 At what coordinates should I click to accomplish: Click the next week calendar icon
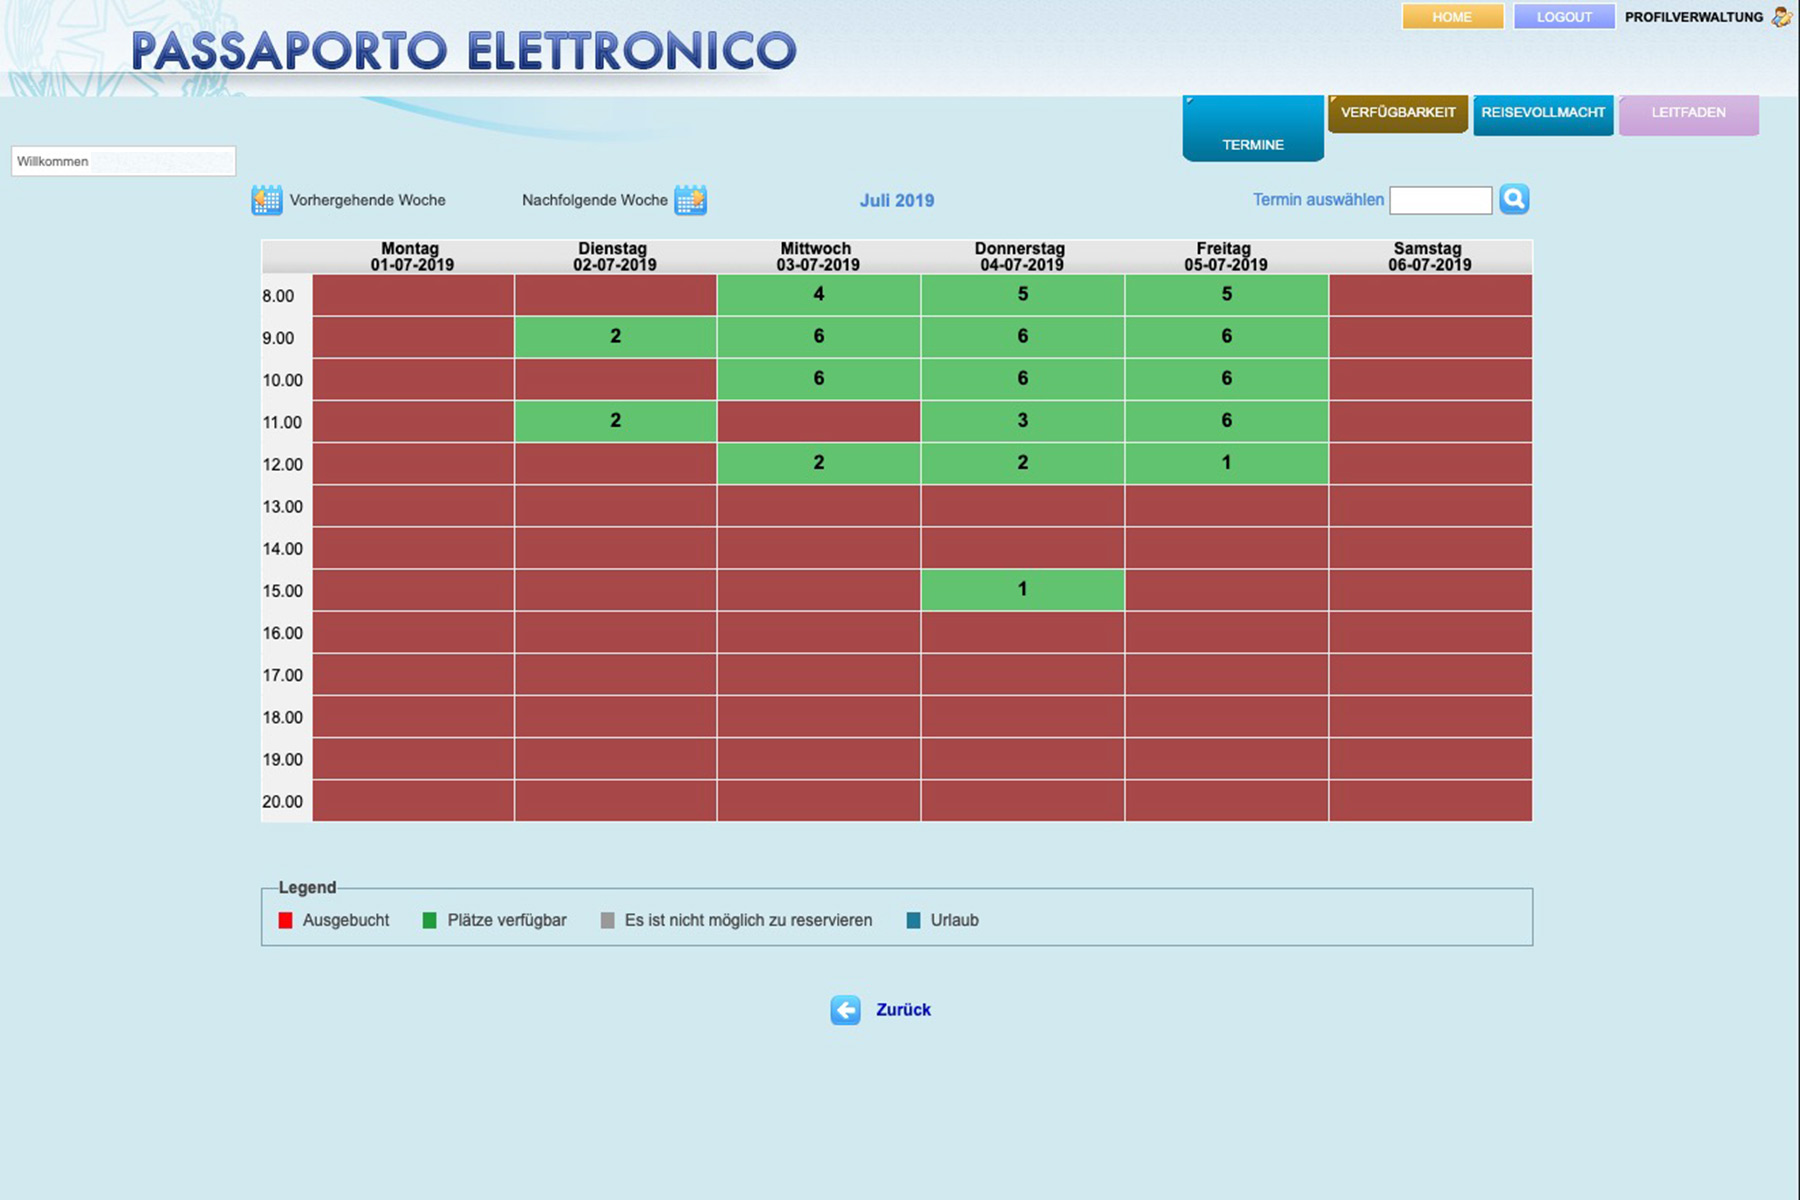[690, 200]
